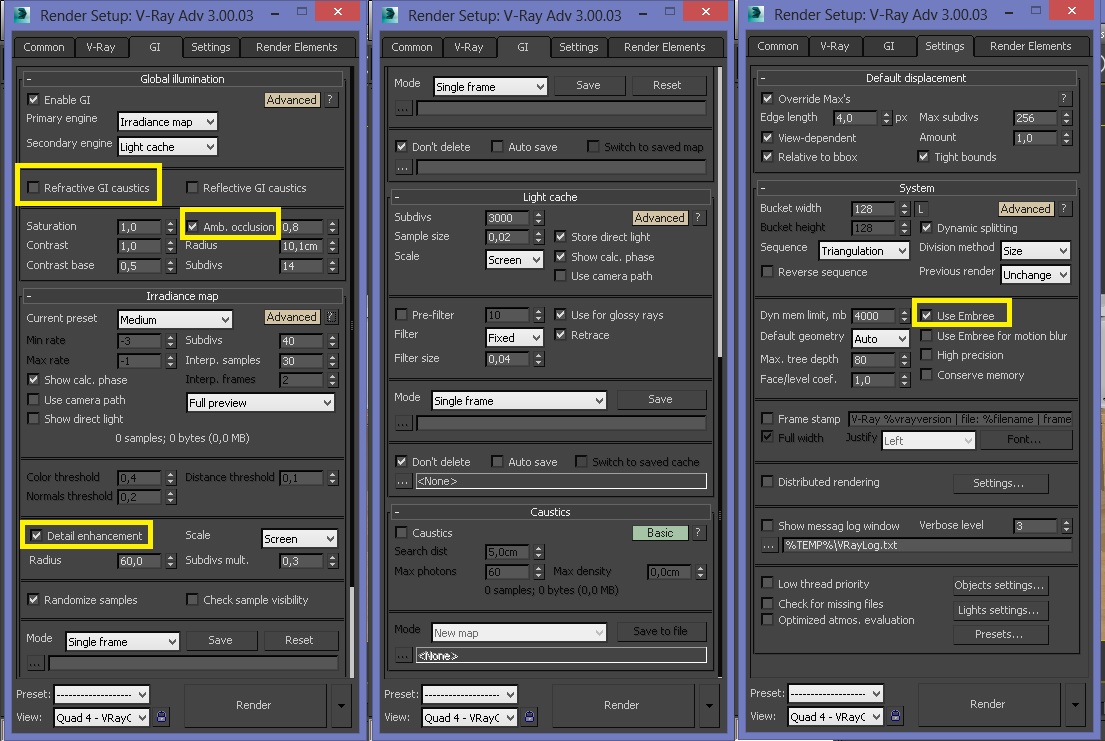
Task: Open Default geometry dropdown showing Auto
Action: [880, 338]
